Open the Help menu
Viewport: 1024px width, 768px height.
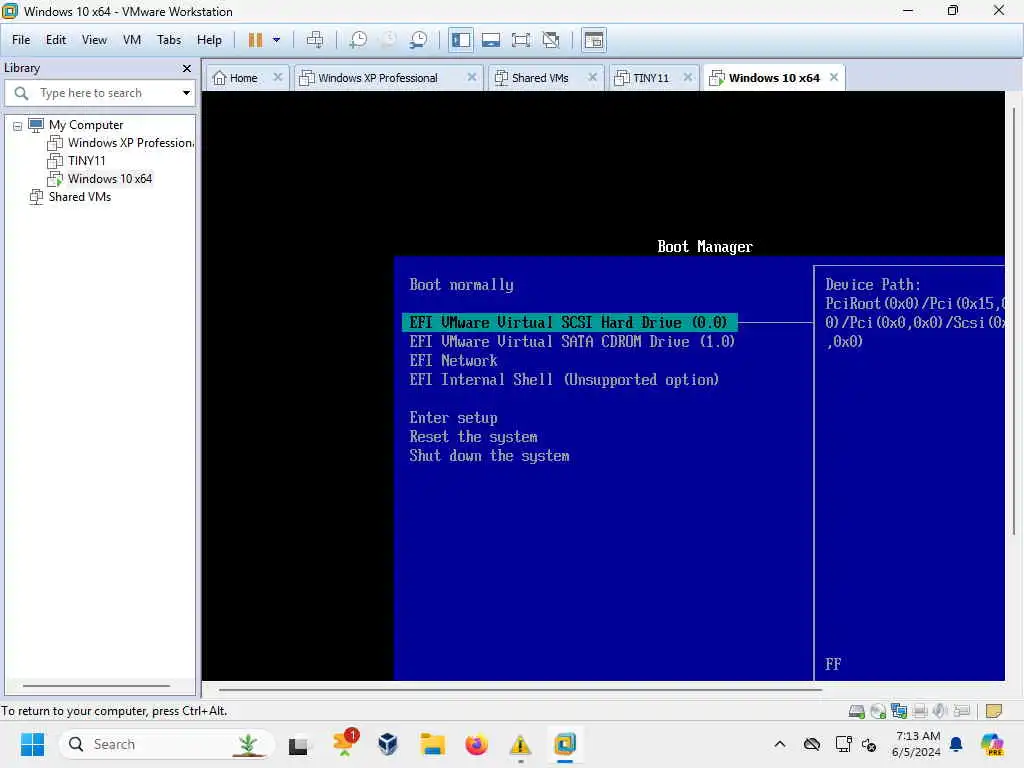[209, 40]
